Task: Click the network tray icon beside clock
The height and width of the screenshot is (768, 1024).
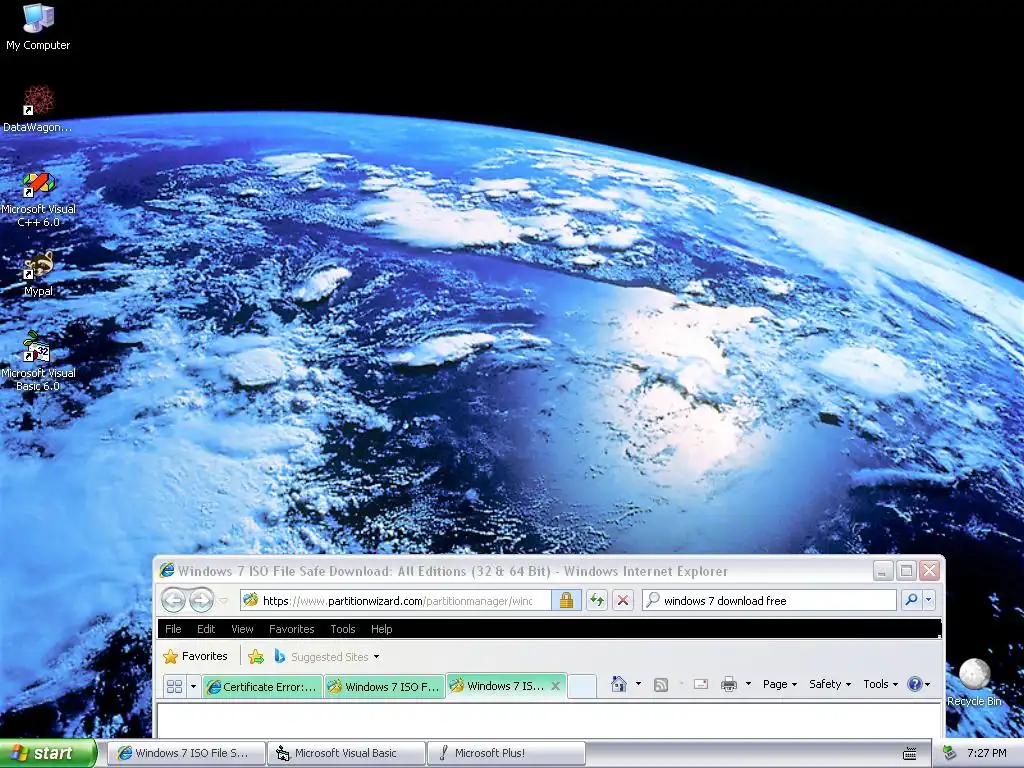Action: pos(950,753)
